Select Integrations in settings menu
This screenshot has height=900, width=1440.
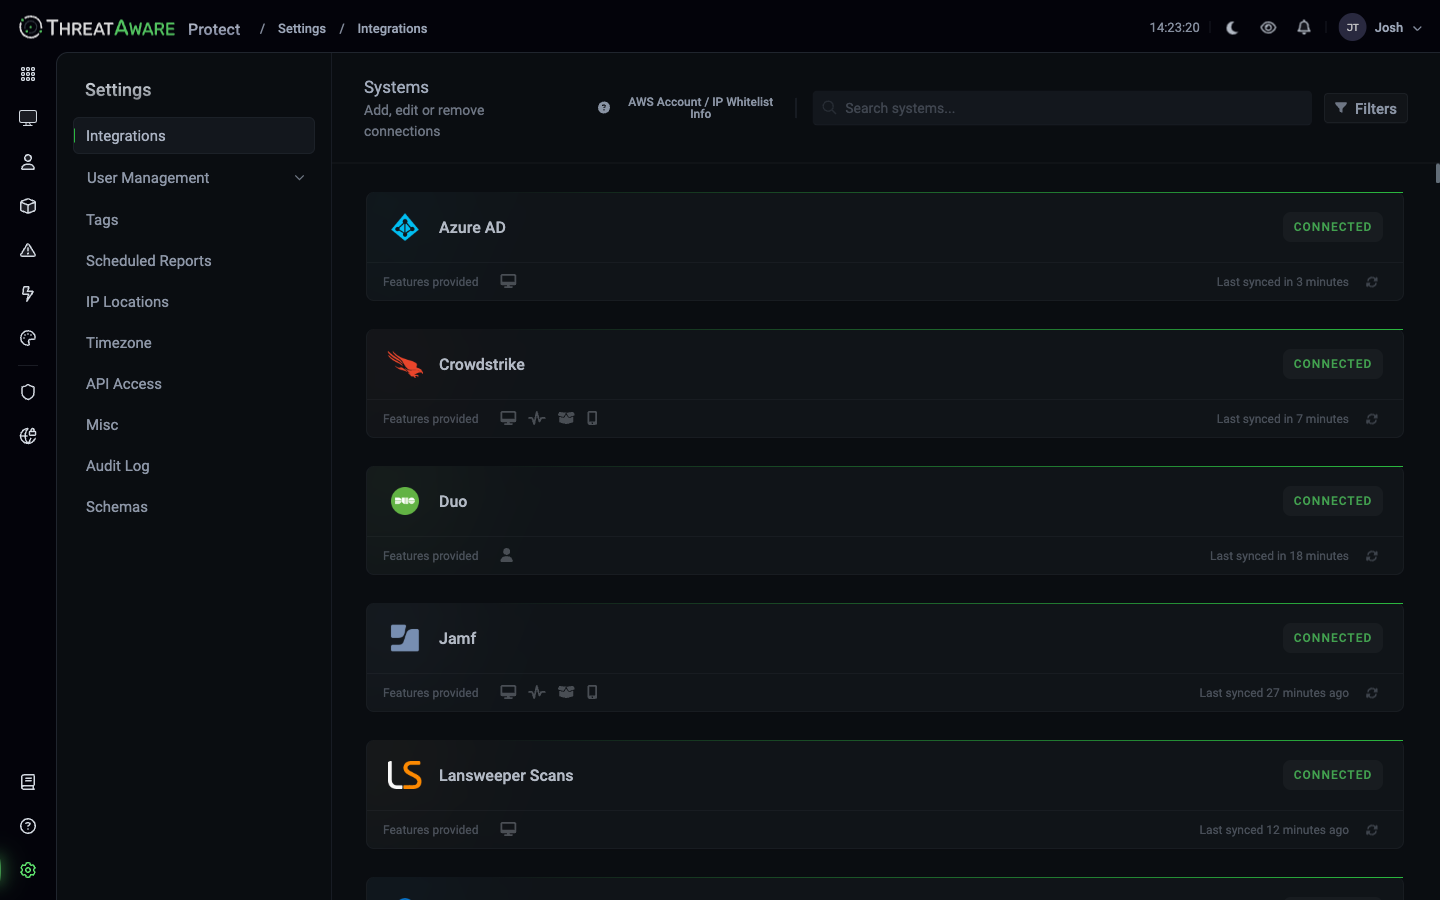[x=194, y=136]
